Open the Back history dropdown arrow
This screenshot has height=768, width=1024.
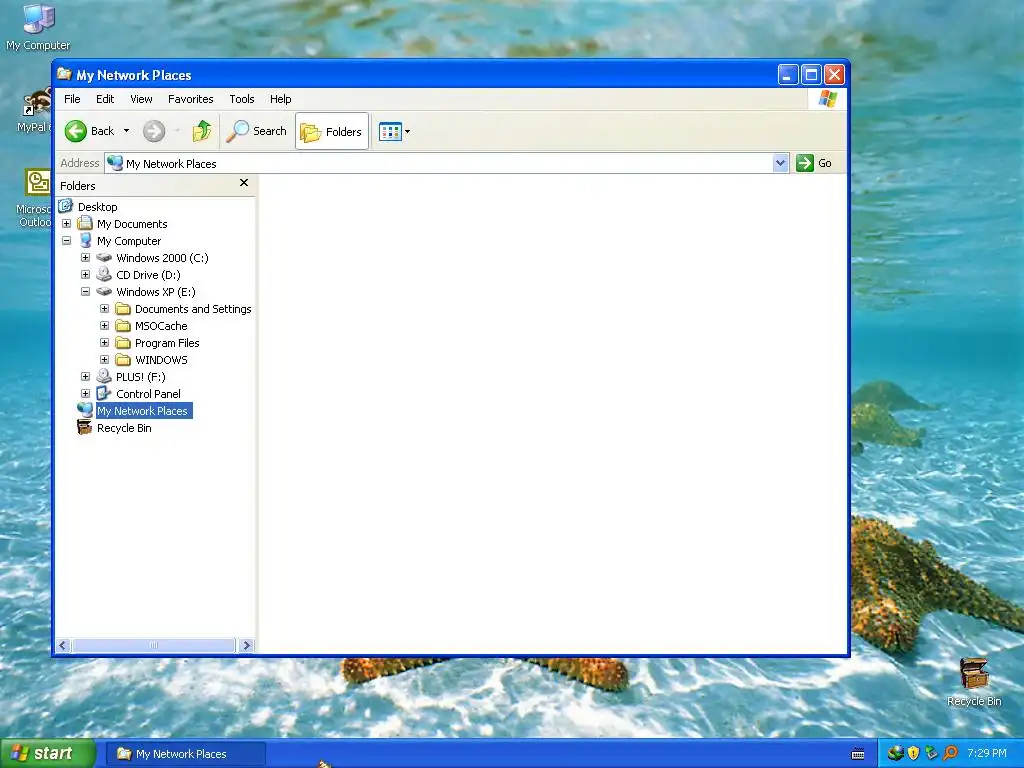pyautogui.click(x=126, y=131)
